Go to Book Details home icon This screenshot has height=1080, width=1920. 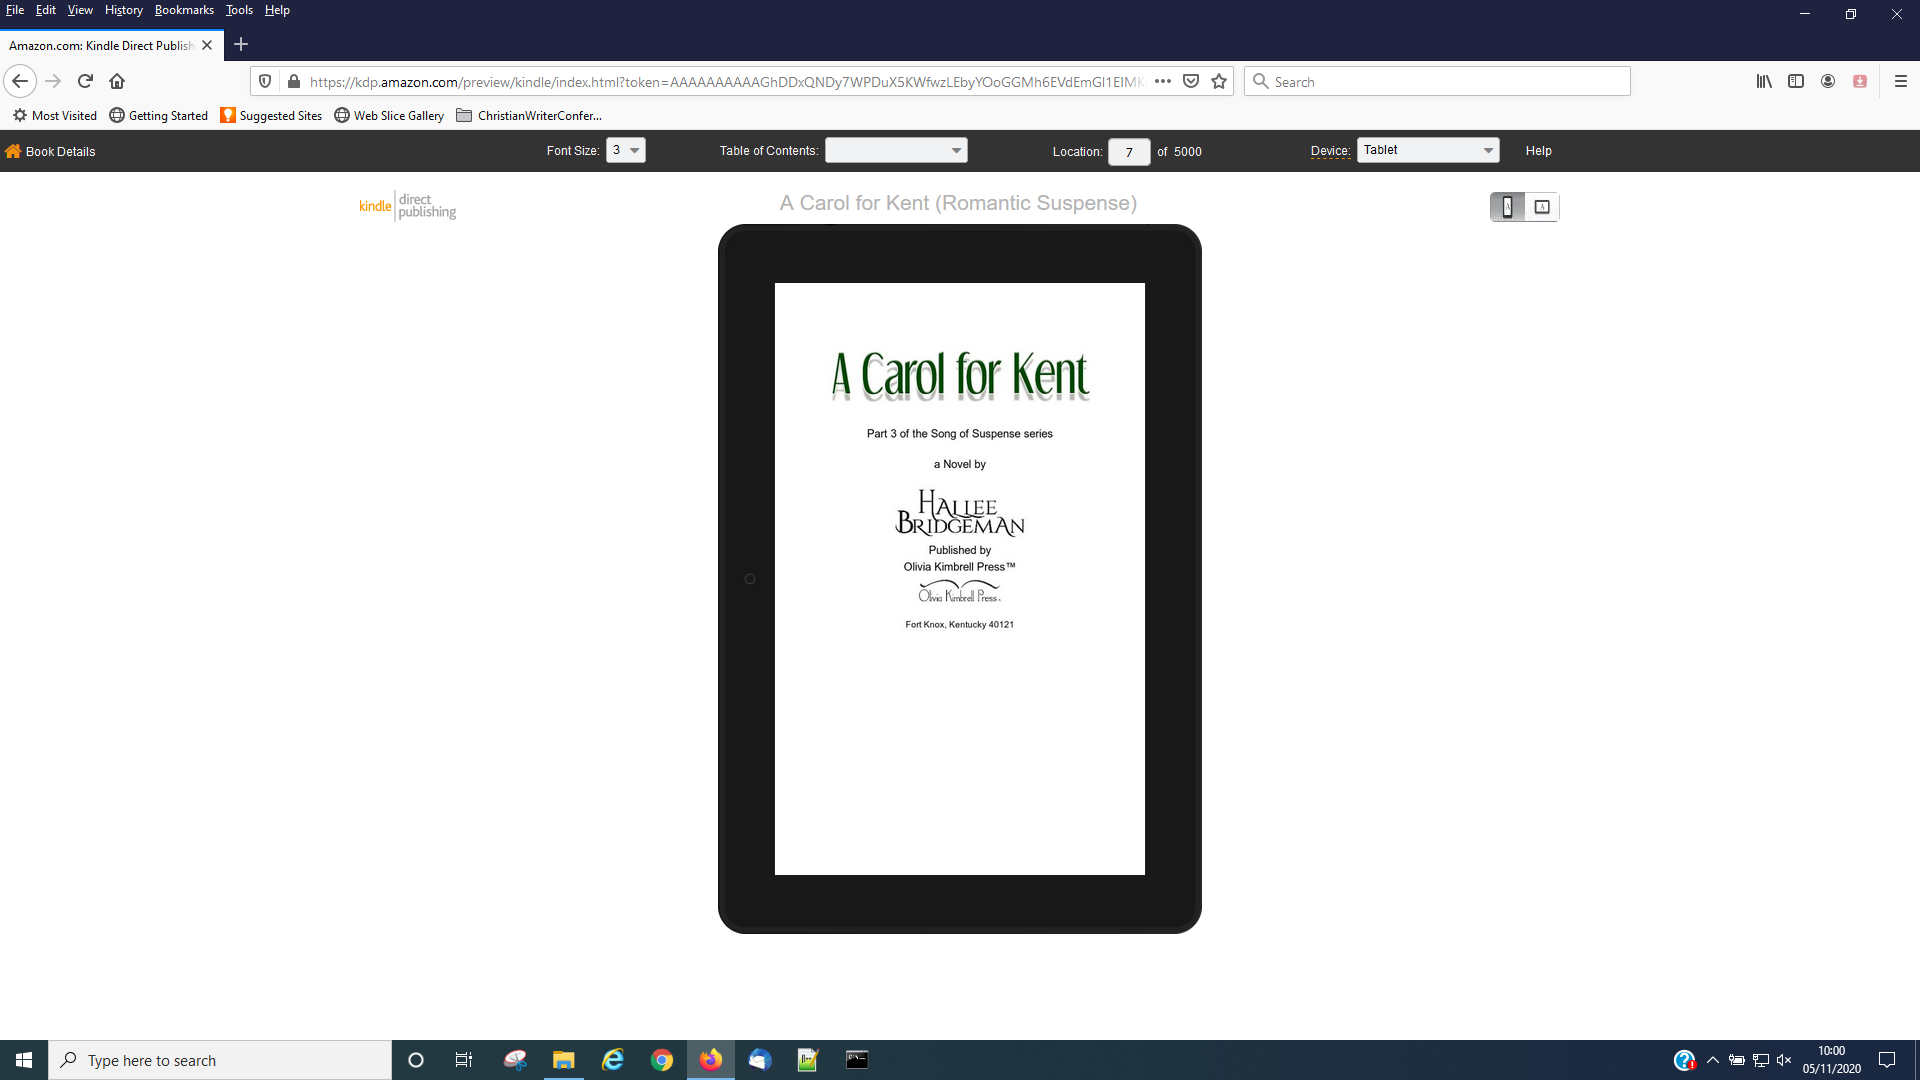click(13, 151)
